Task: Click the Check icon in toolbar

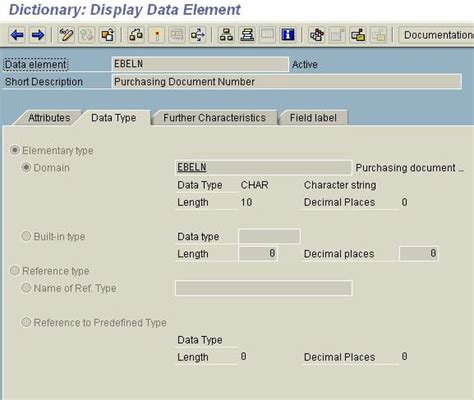Action: point(136,35)
